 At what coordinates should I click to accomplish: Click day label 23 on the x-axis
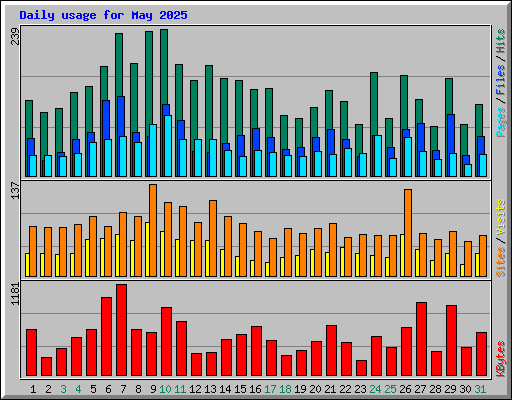pos(360,389)
